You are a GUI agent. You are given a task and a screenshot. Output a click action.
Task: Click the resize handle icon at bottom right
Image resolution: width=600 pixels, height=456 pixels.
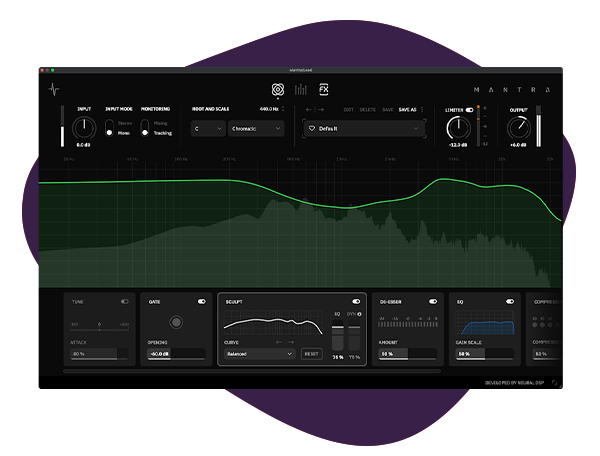click(555, 382)
